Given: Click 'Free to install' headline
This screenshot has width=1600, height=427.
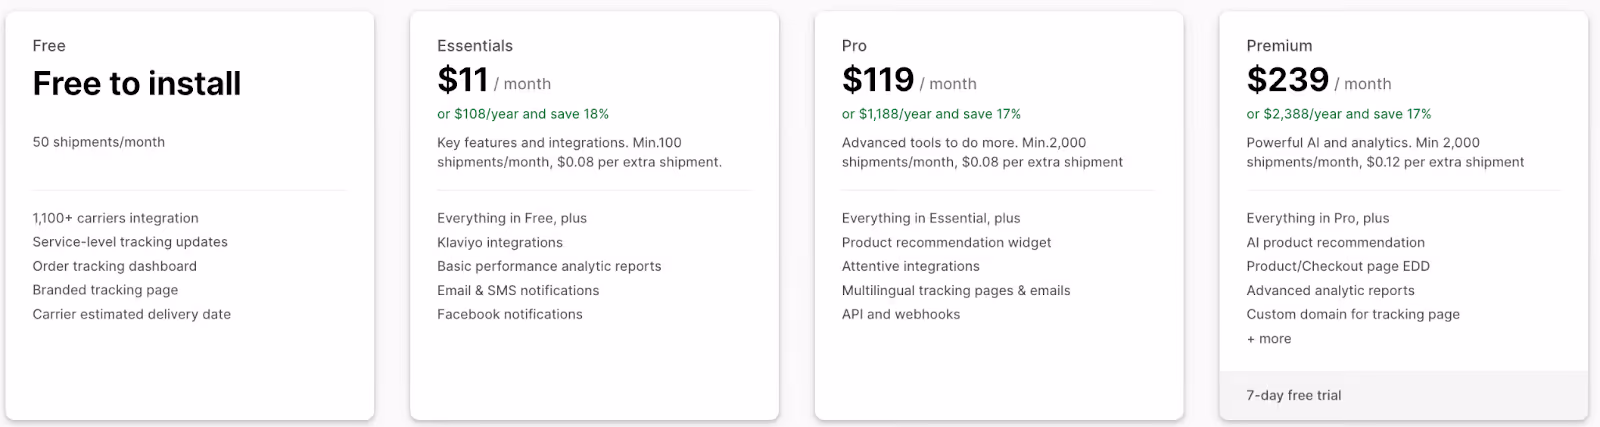Looking at the screenshot, I should click(137, 84).
